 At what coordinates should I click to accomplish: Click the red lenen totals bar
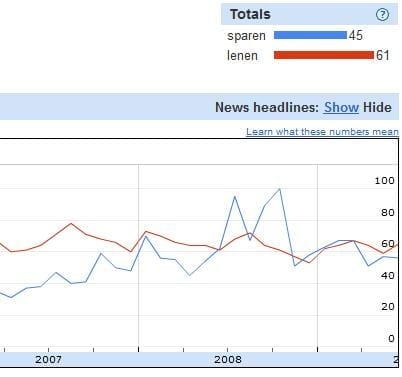pos(324,55)
